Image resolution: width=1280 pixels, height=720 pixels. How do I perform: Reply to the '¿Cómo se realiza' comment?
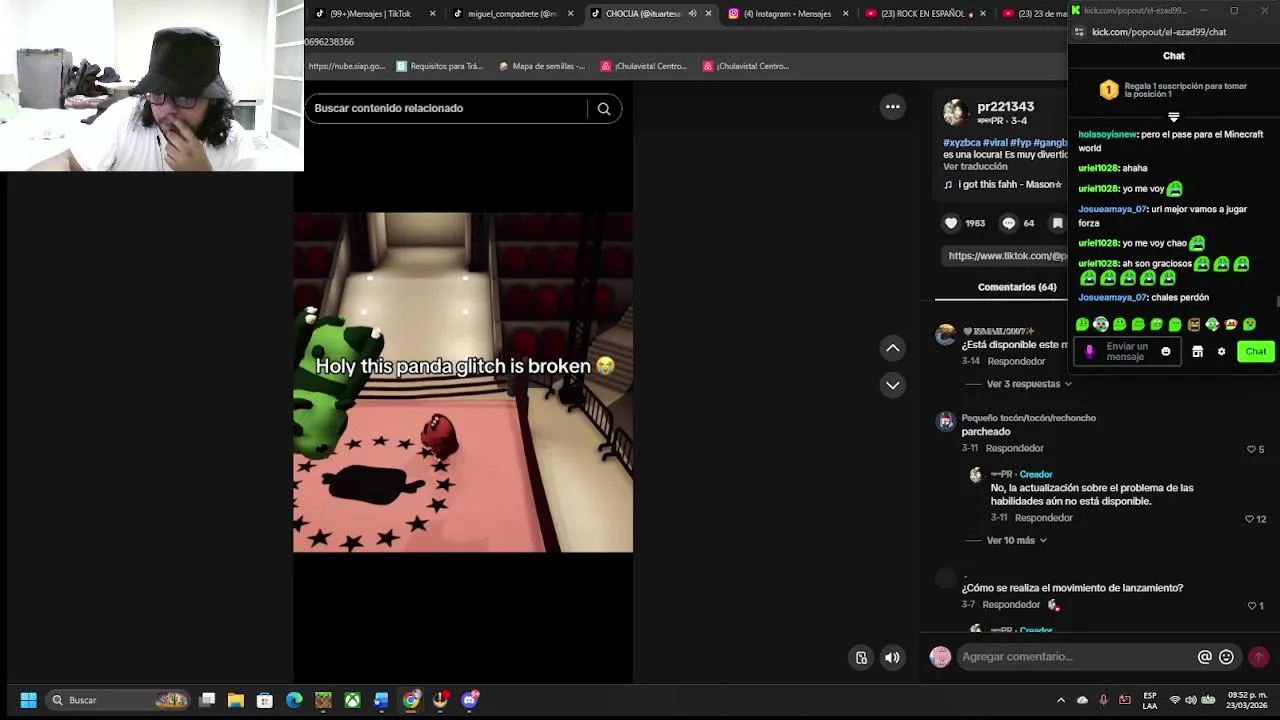(x=1011, y=604)
